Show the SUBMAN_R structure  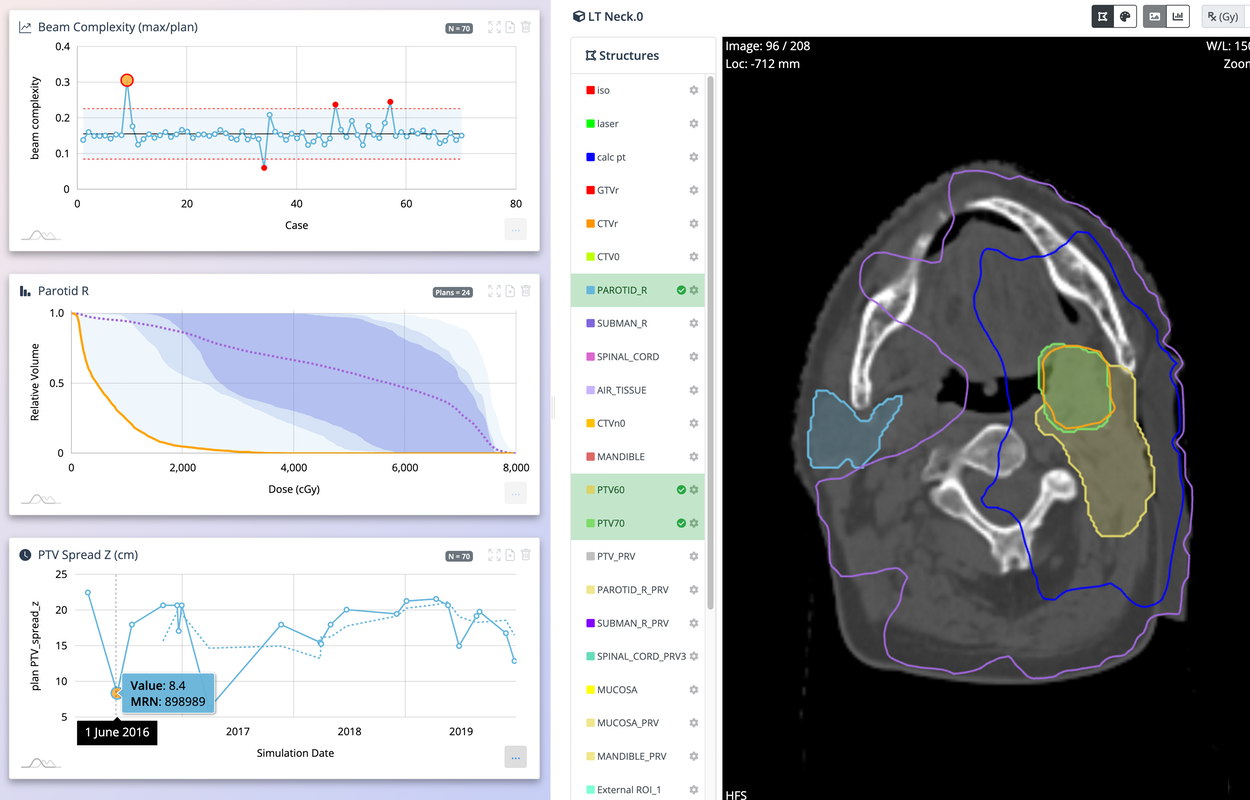pos(637,324)
